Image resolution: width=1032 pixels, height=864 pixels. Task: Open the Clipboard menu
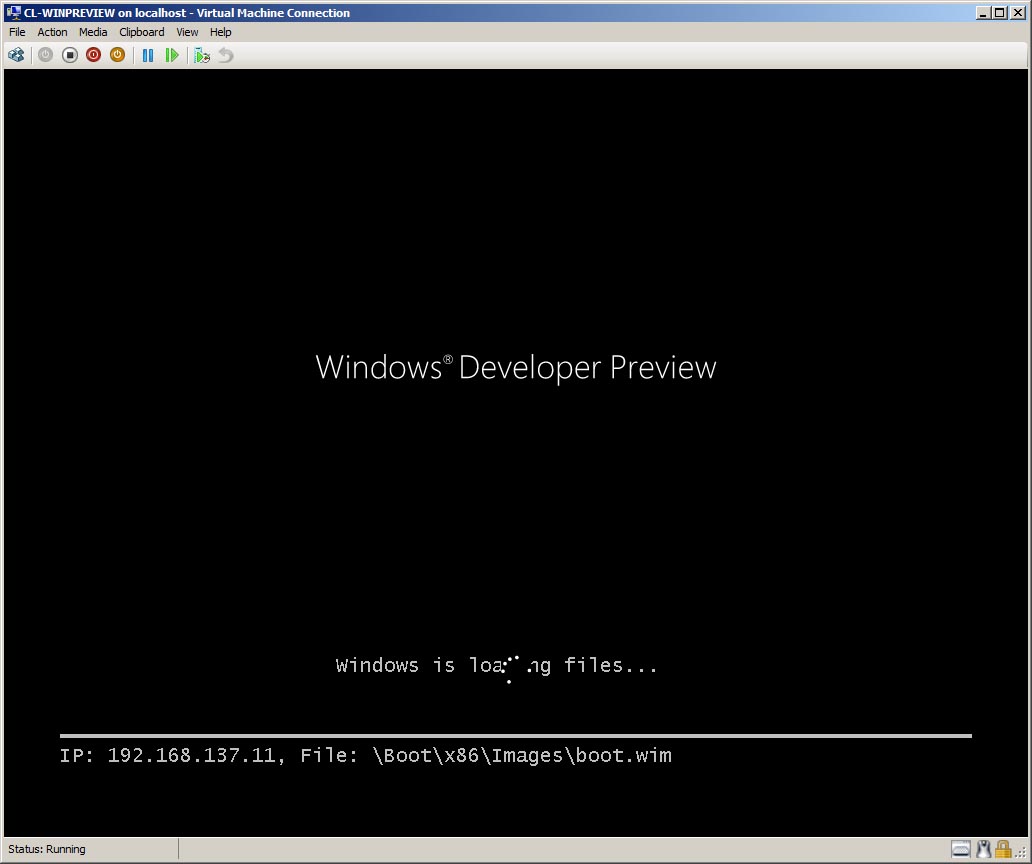[142, 32]
